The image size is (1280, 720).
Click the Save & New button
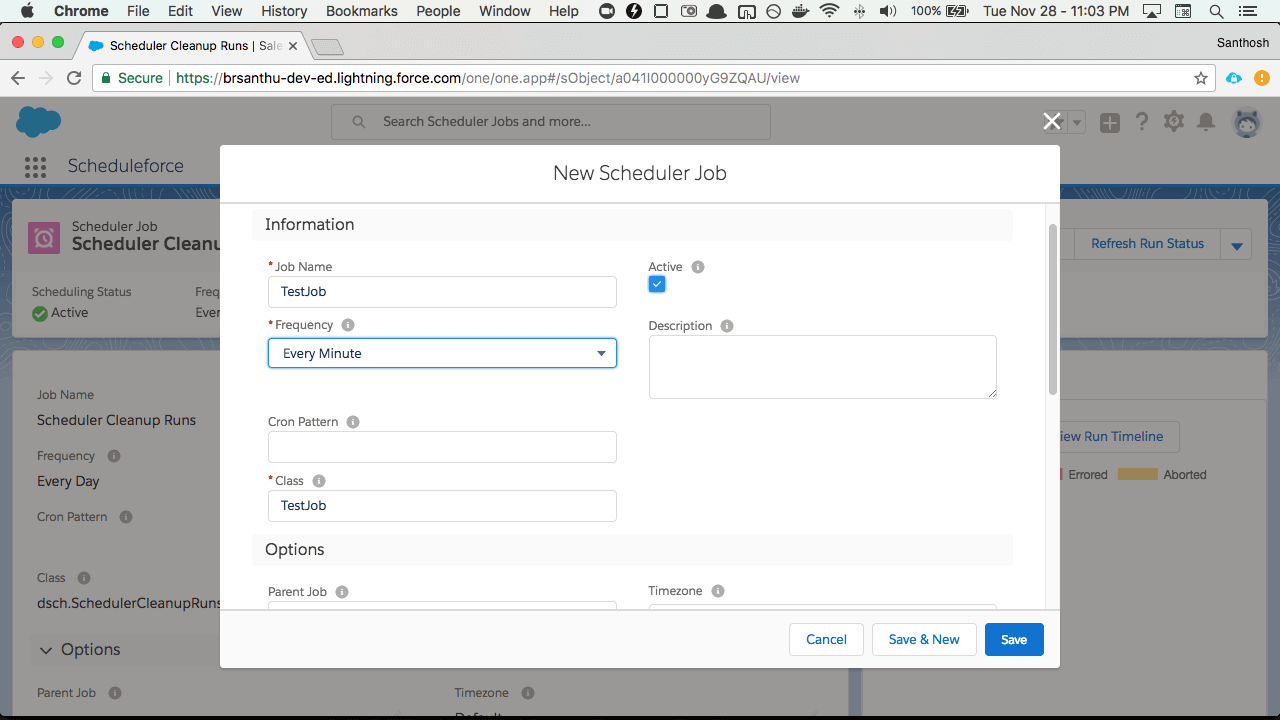tap(924, 640)
